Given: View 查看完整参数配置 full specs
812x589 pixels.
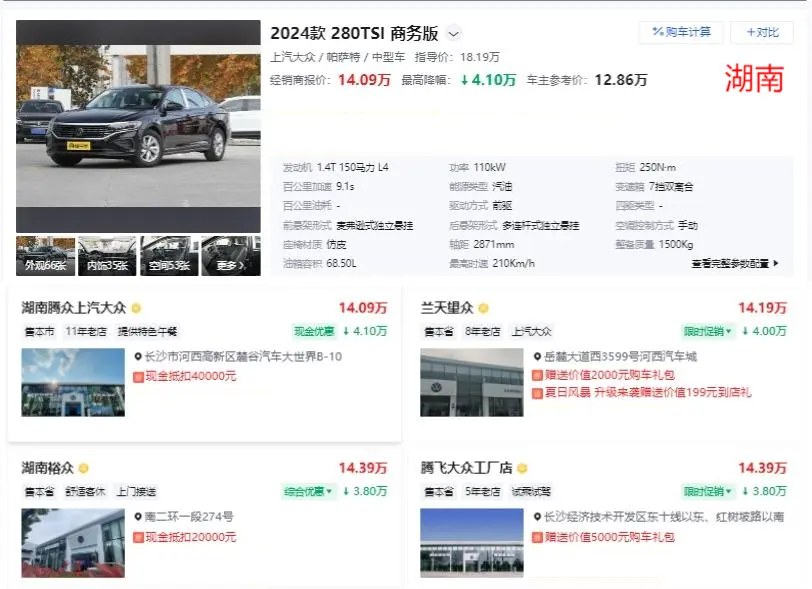Looking at the screenshot, I should pos(735,264).
